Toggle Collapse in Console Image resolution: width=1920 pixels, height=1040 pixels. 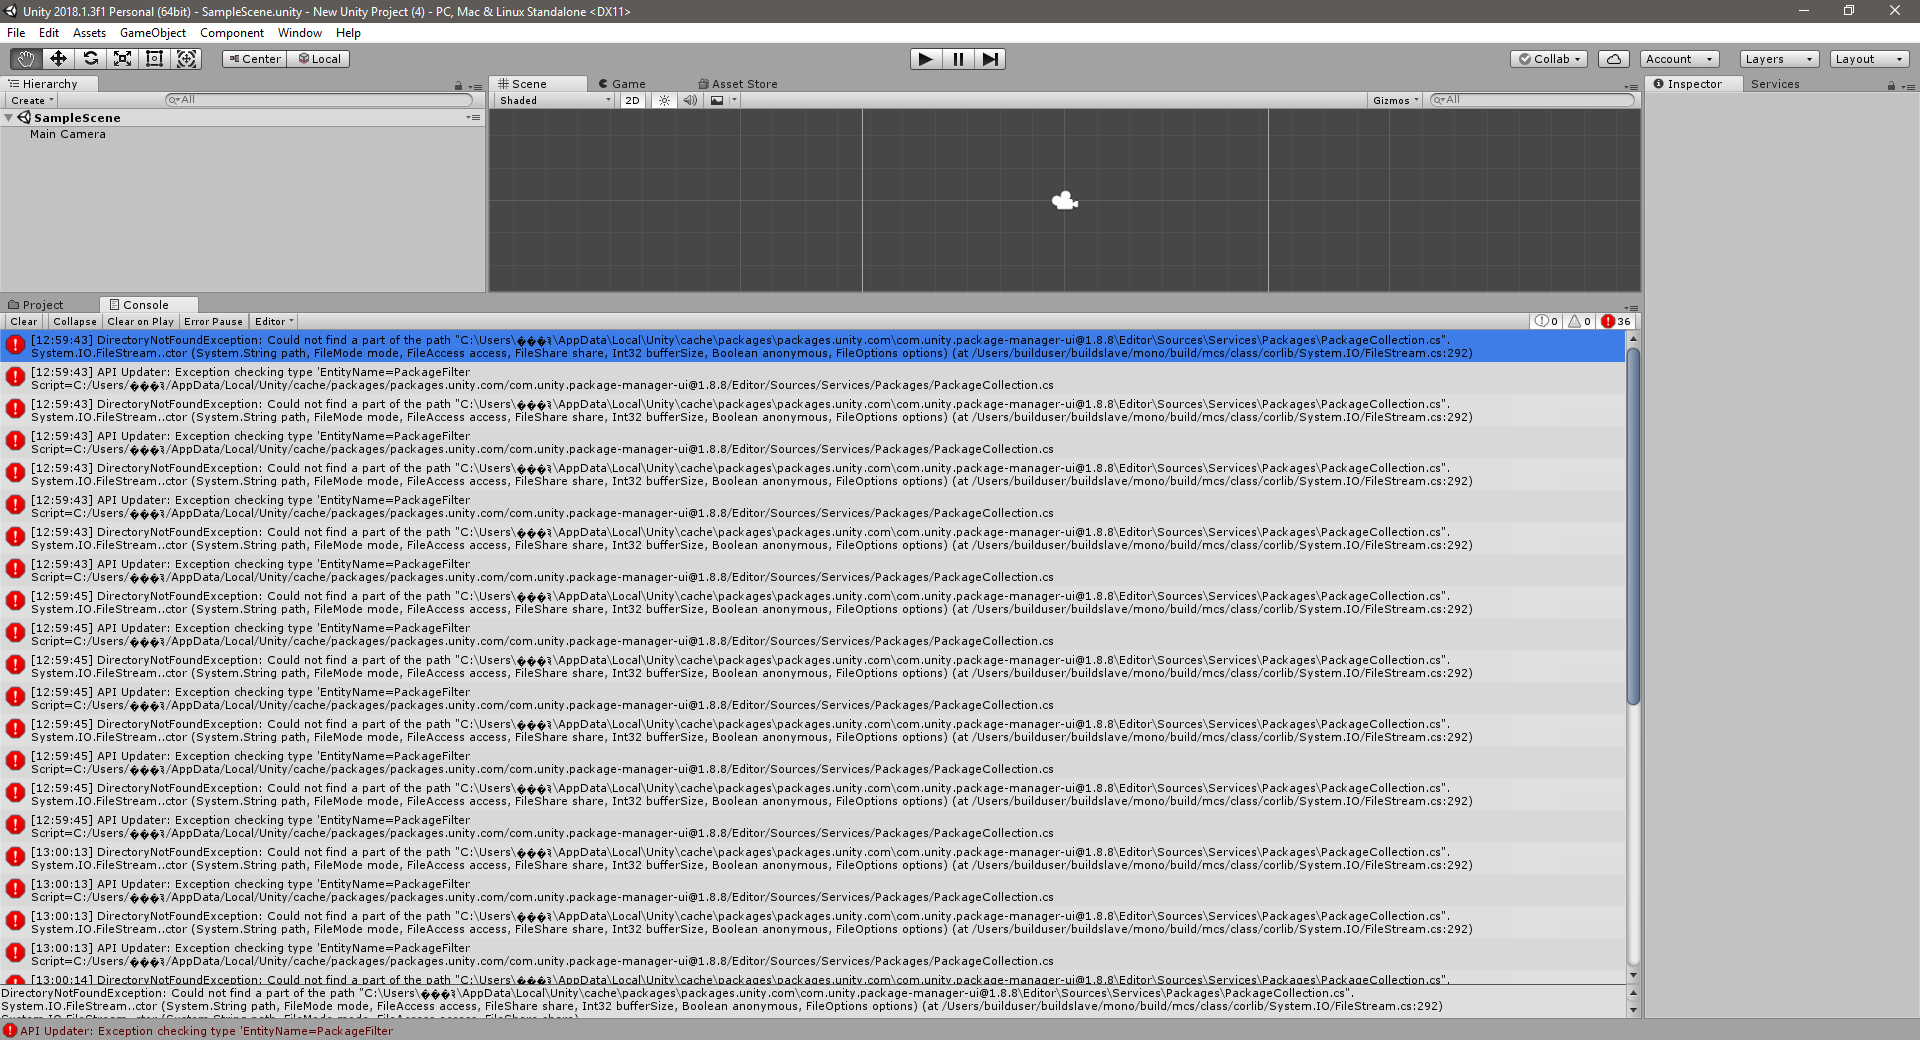[x=75, y=322]
